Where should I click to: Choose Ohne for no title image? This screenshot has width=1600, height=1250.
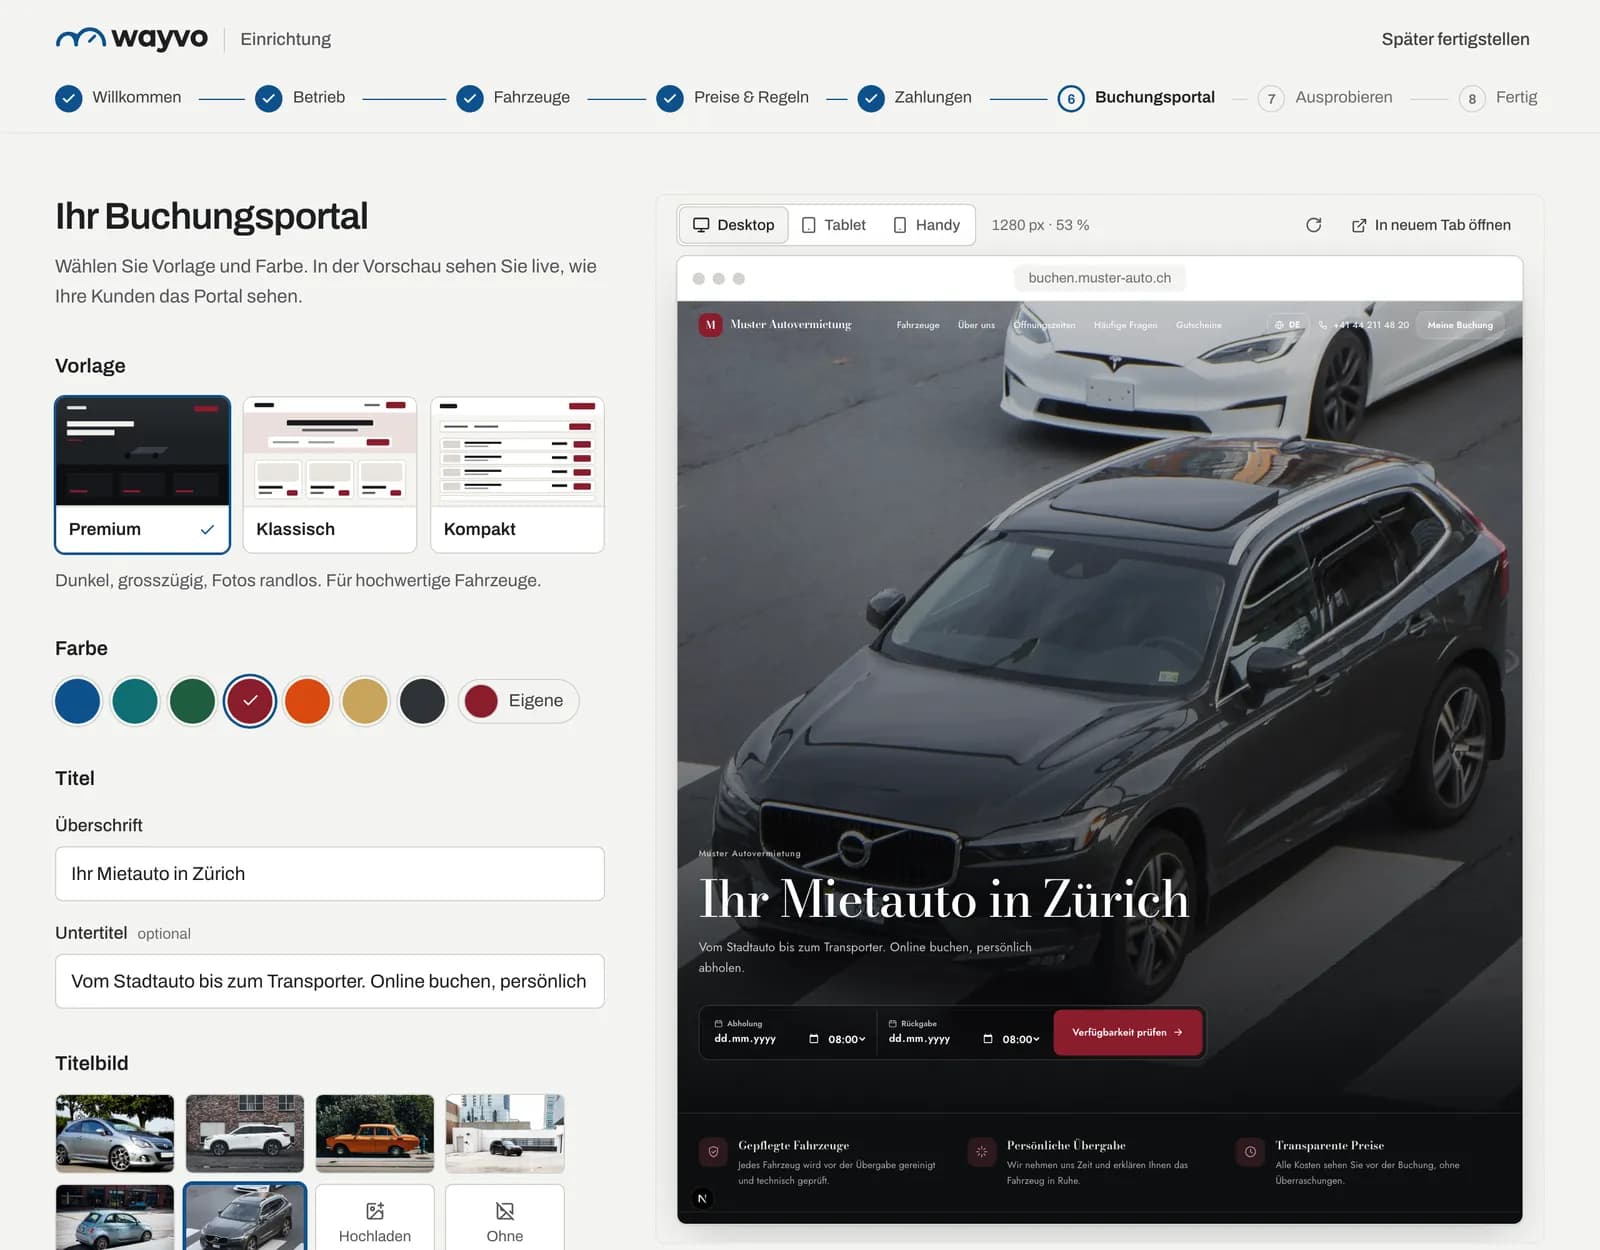point(505,1218)
